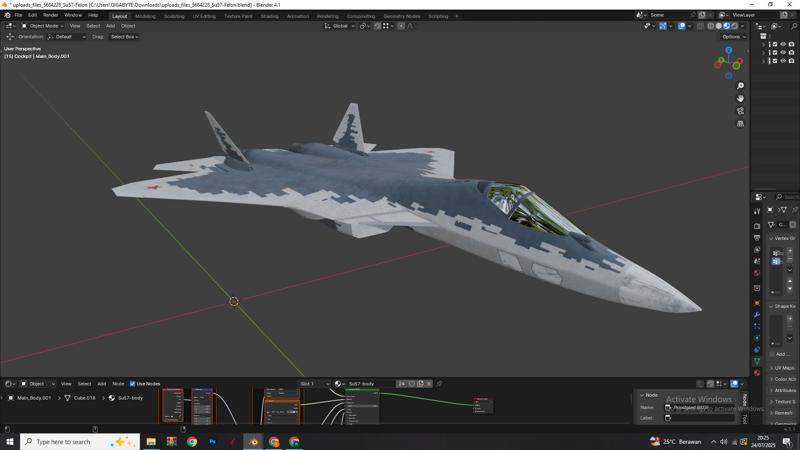
Task: Open the Tool properties tab
Action: 757,211
